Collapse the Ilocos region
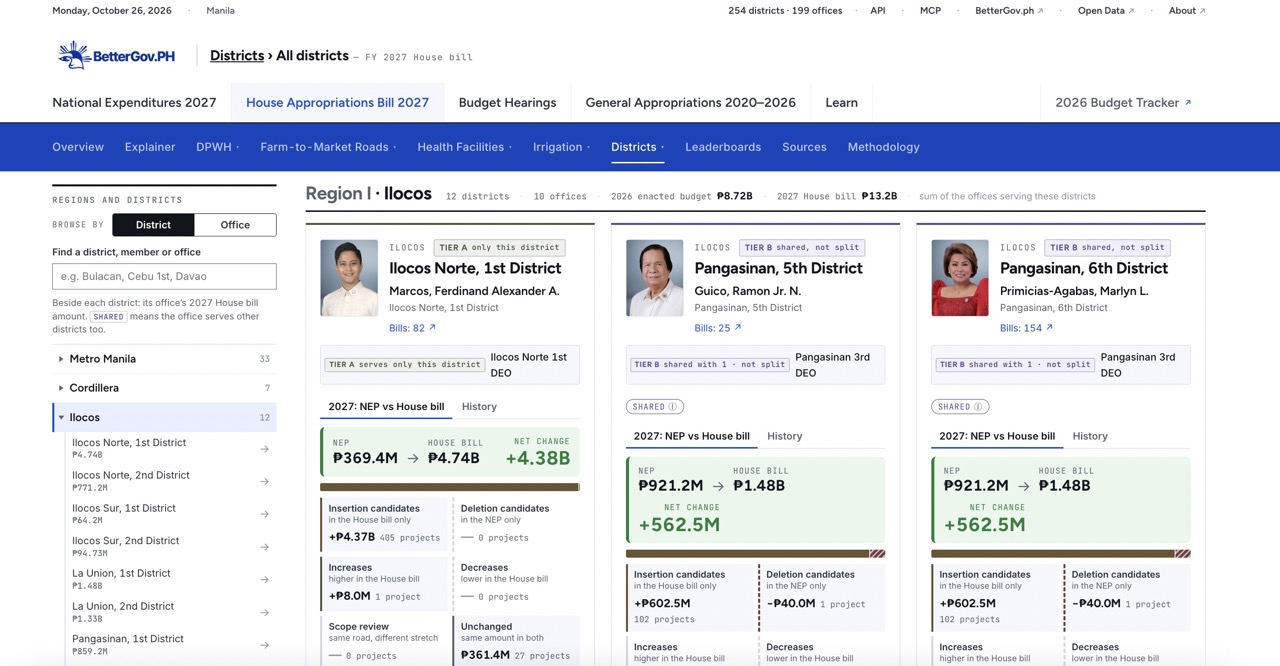 pos(164,418)
